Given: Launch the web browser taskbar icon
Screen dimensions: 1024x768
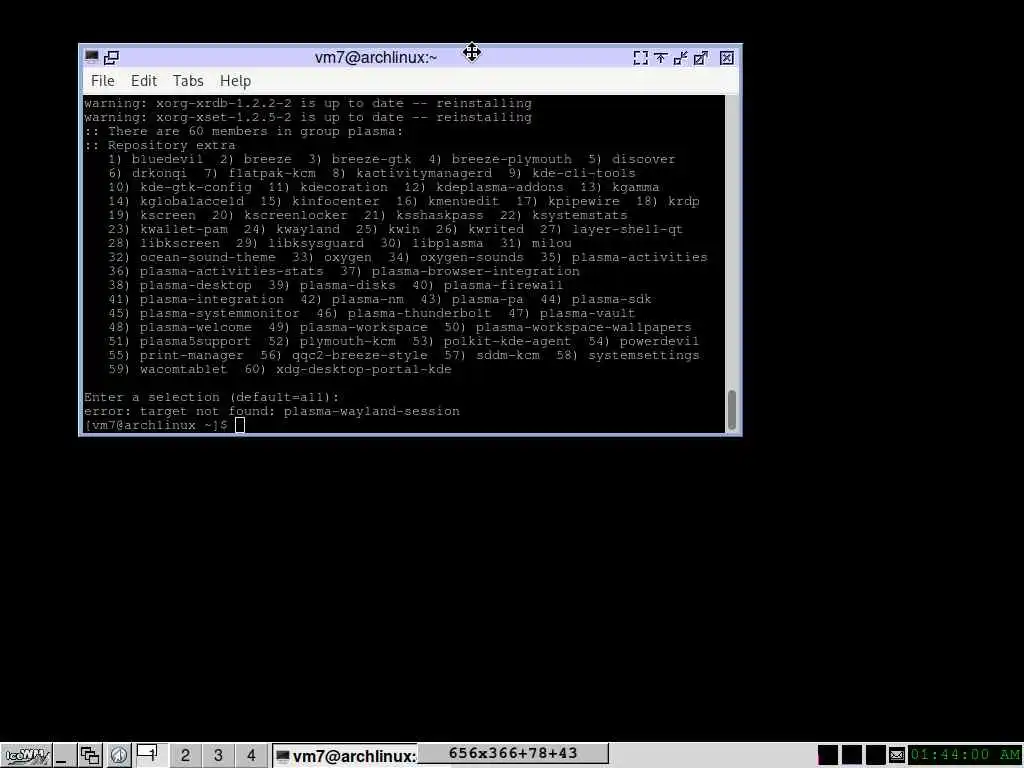Looking at the screenshot, I should (118, 756).
